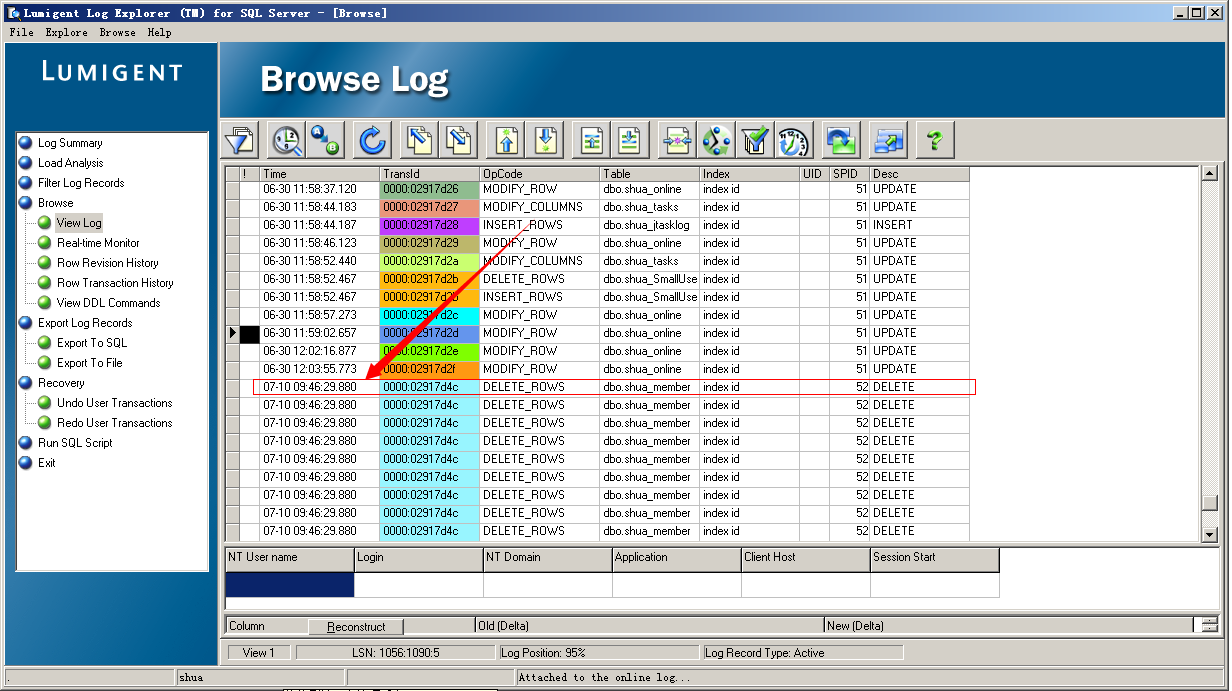Screen dimensions: 1232x691
Task: Click the log grid scrollbar down arrow
Action: (1210, 535)
